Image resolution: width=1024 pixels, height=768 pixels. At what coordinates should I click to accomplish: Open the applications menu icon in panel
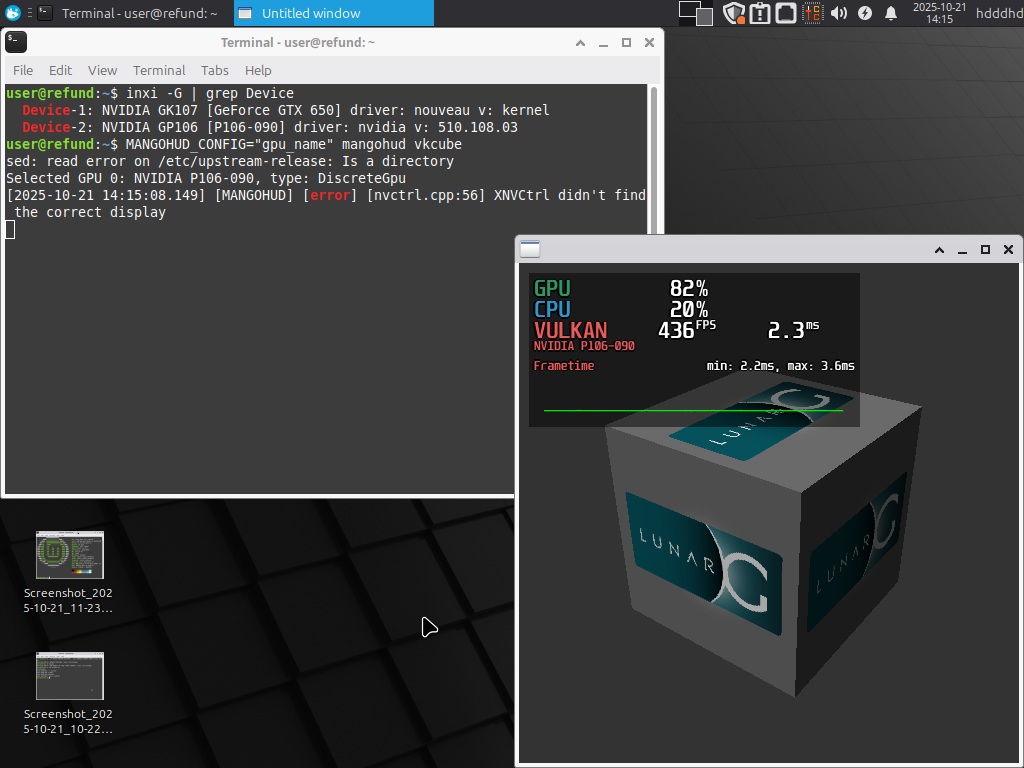pos(12,12)
